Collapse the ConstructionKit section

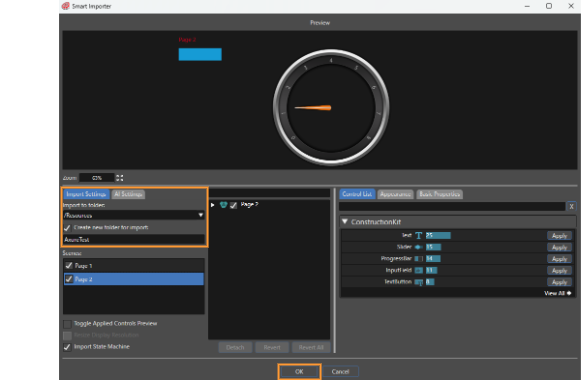pyautogui.click(x=345, y=221)
